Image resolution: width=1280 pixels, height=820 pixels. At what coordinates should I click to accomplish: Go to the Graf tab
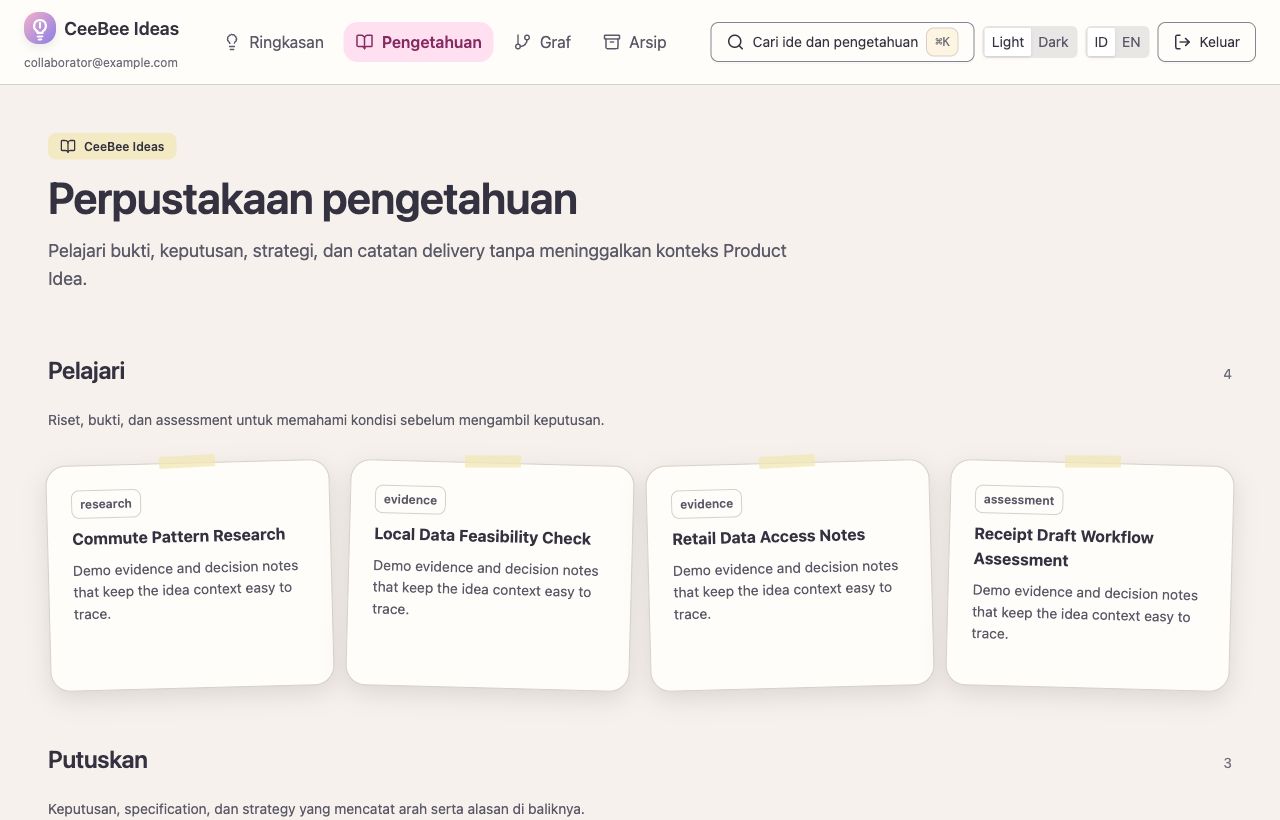pos(542,42)
